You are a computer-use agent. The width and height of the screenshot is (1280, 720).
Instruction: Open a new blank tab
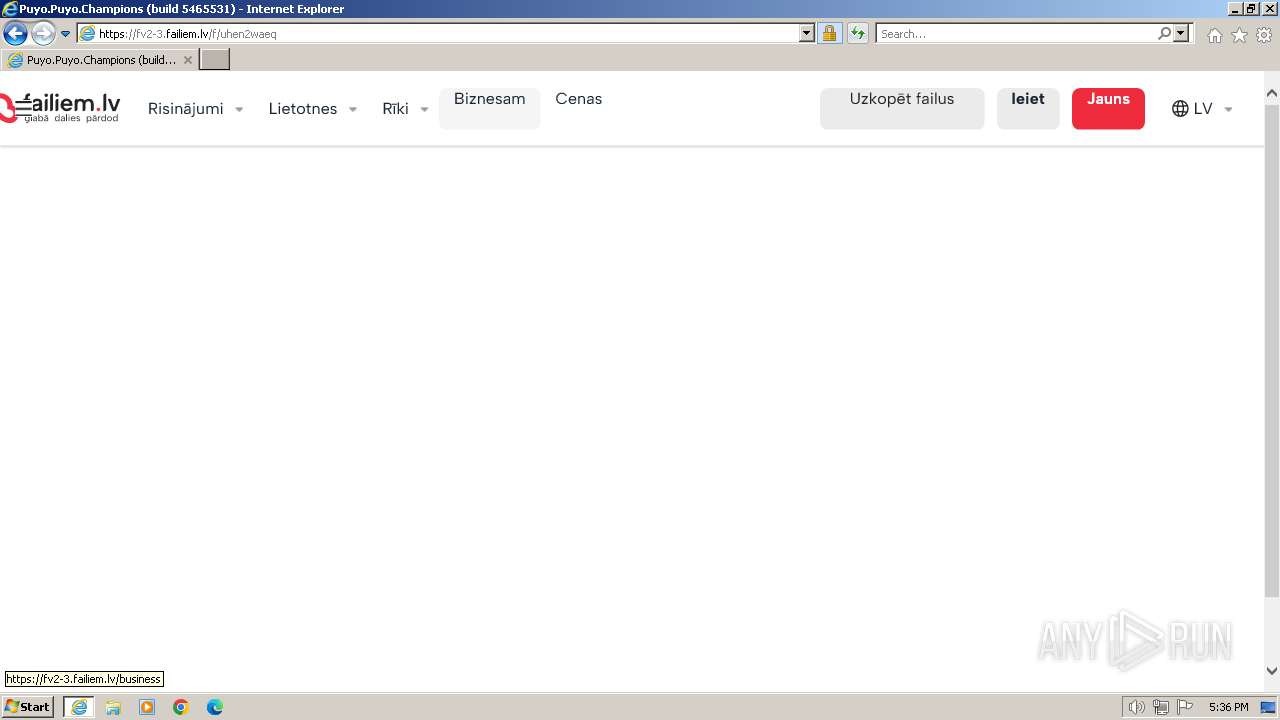pyautogui.click(x=215, y=60)
